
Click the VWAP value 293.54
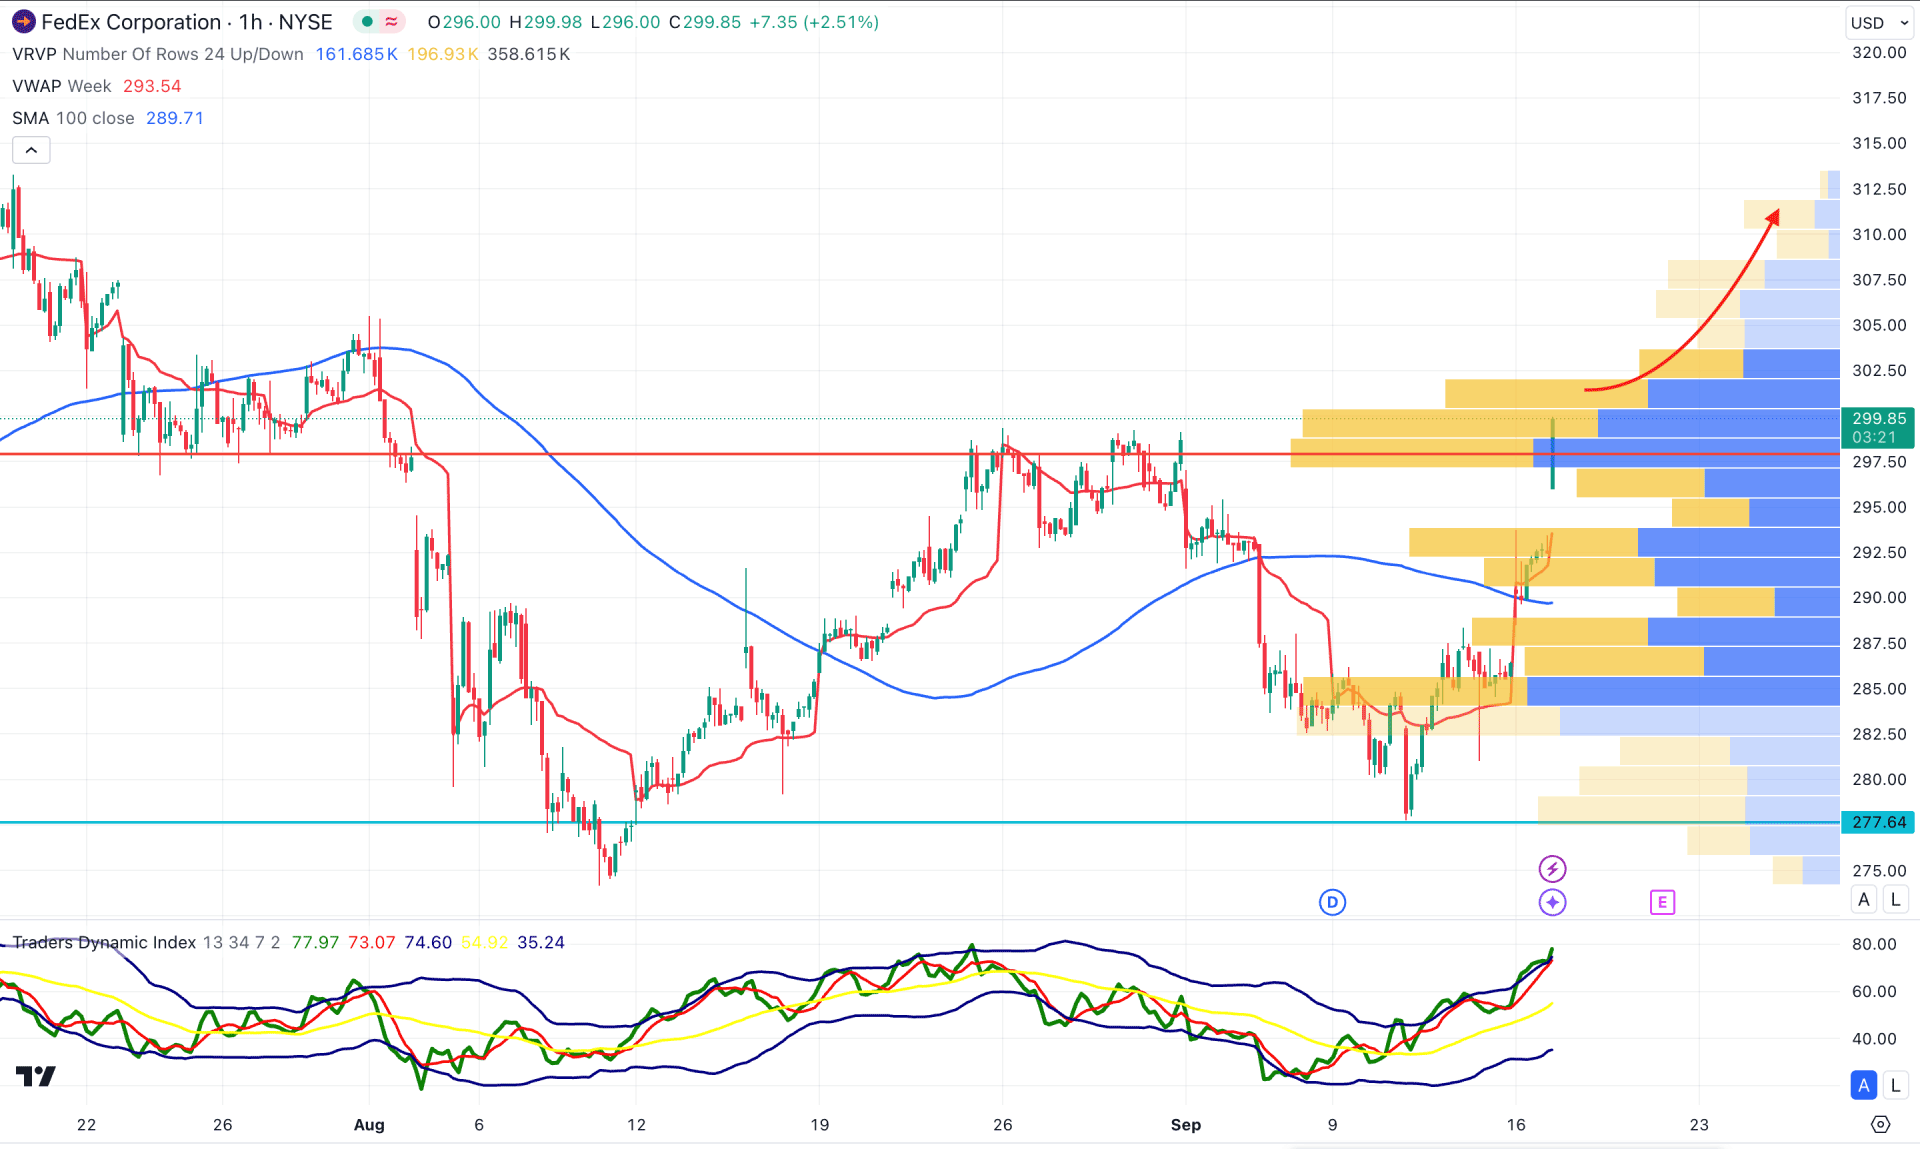(x=152, y=86)
